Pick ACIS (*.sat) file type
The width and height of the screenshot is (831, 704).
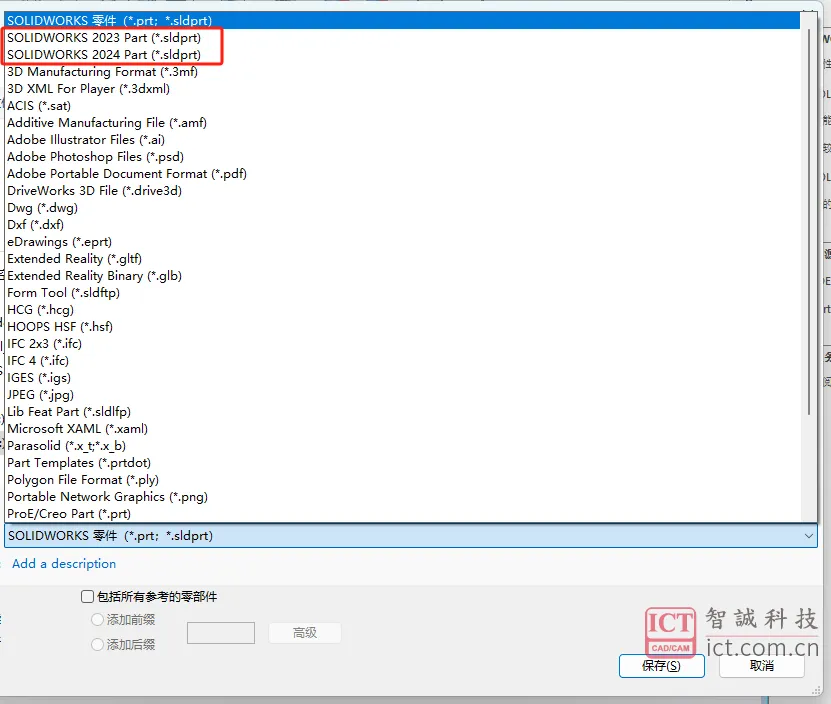tap(402, 105)
